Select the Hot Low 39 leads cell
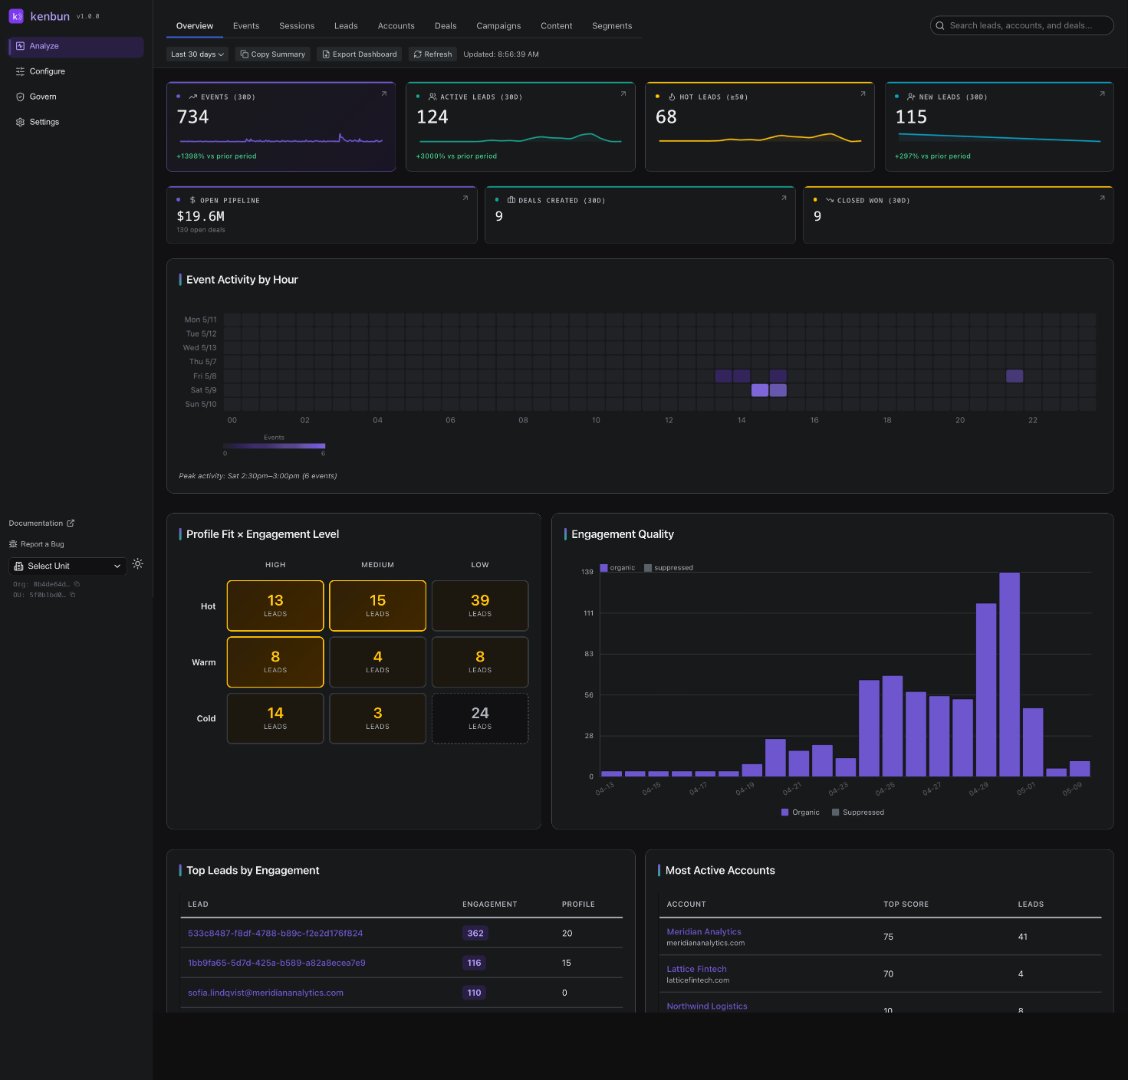Viewport: 1128px width, 1080px height. (x=480, y=606)
